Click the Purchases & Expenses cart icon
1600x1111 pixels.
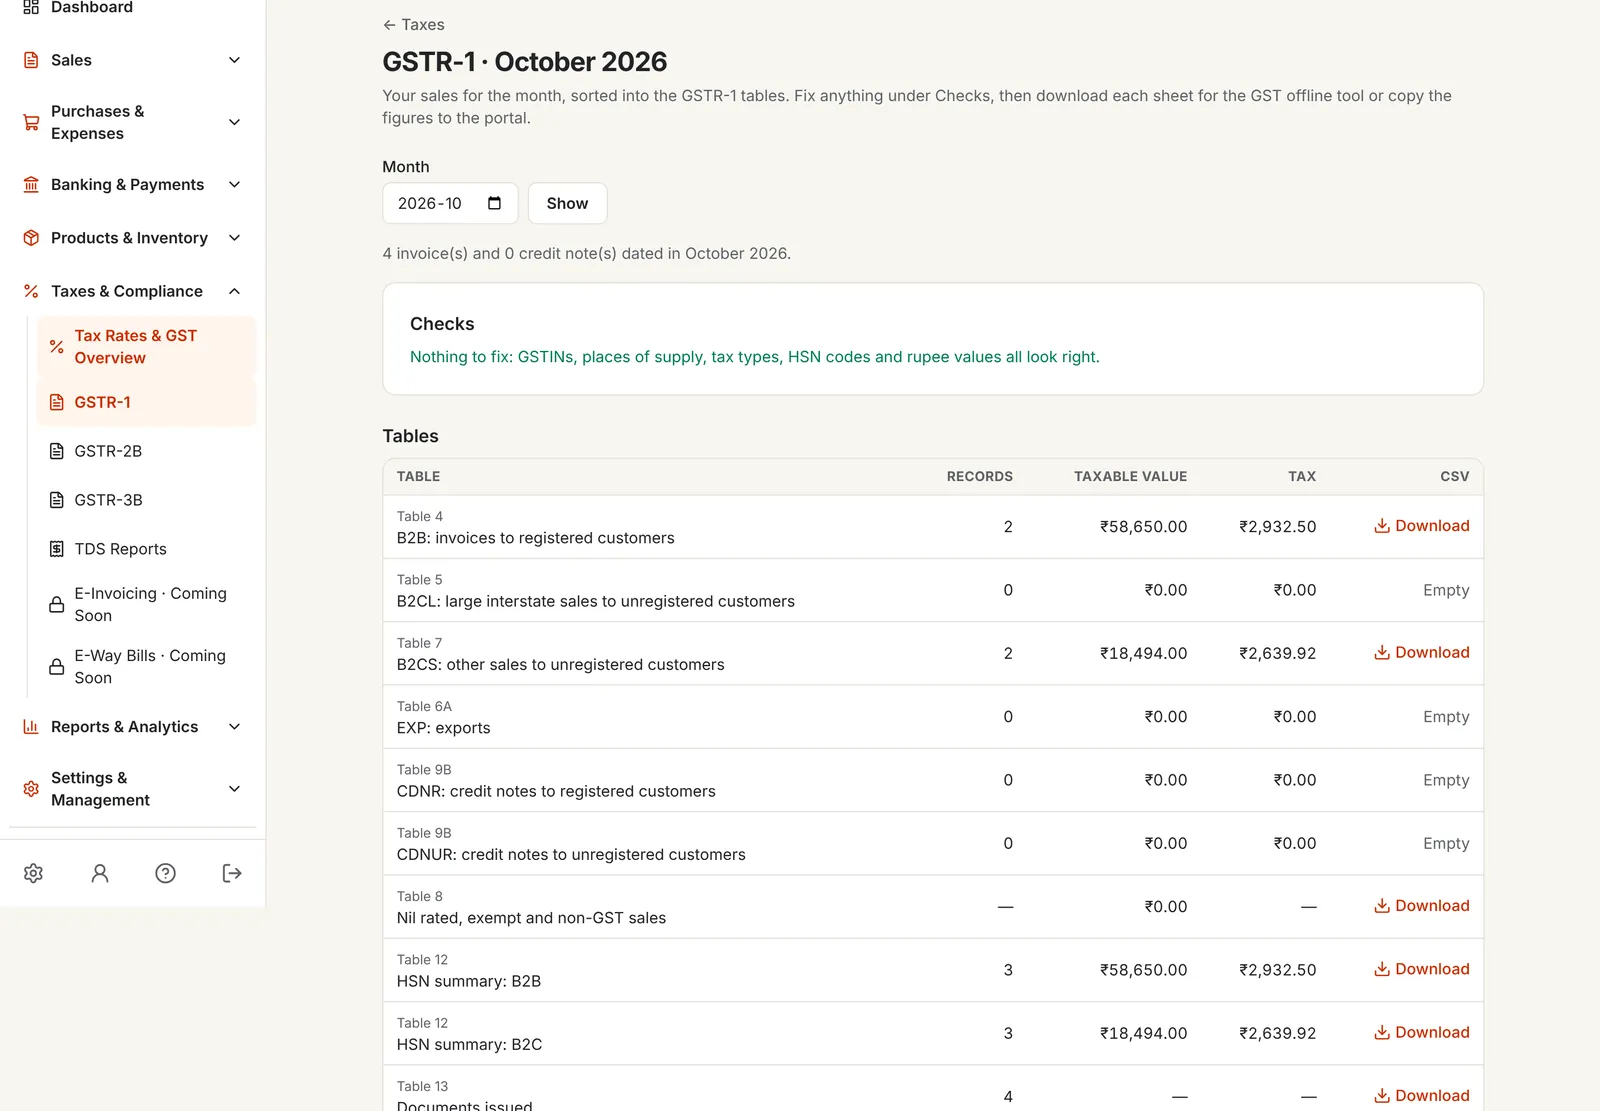pos(31,122)
